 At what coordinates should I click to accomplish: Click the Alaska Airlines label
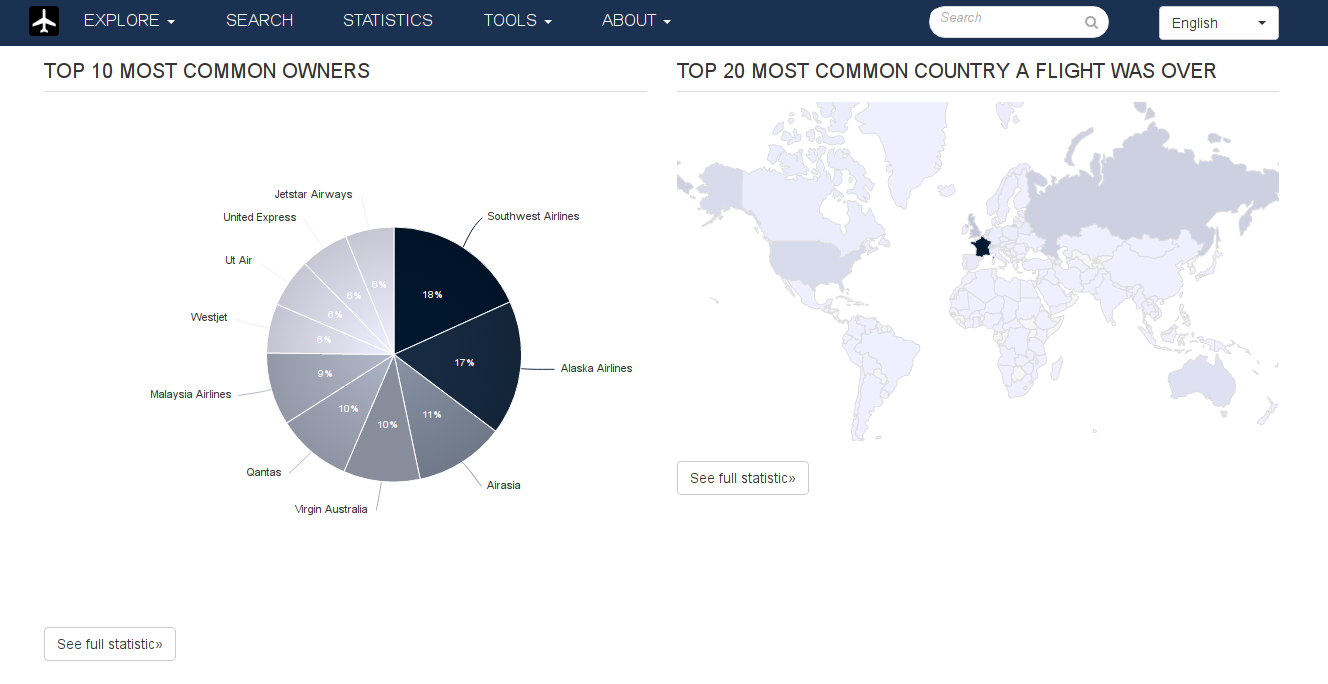click(x=596, y=368)
